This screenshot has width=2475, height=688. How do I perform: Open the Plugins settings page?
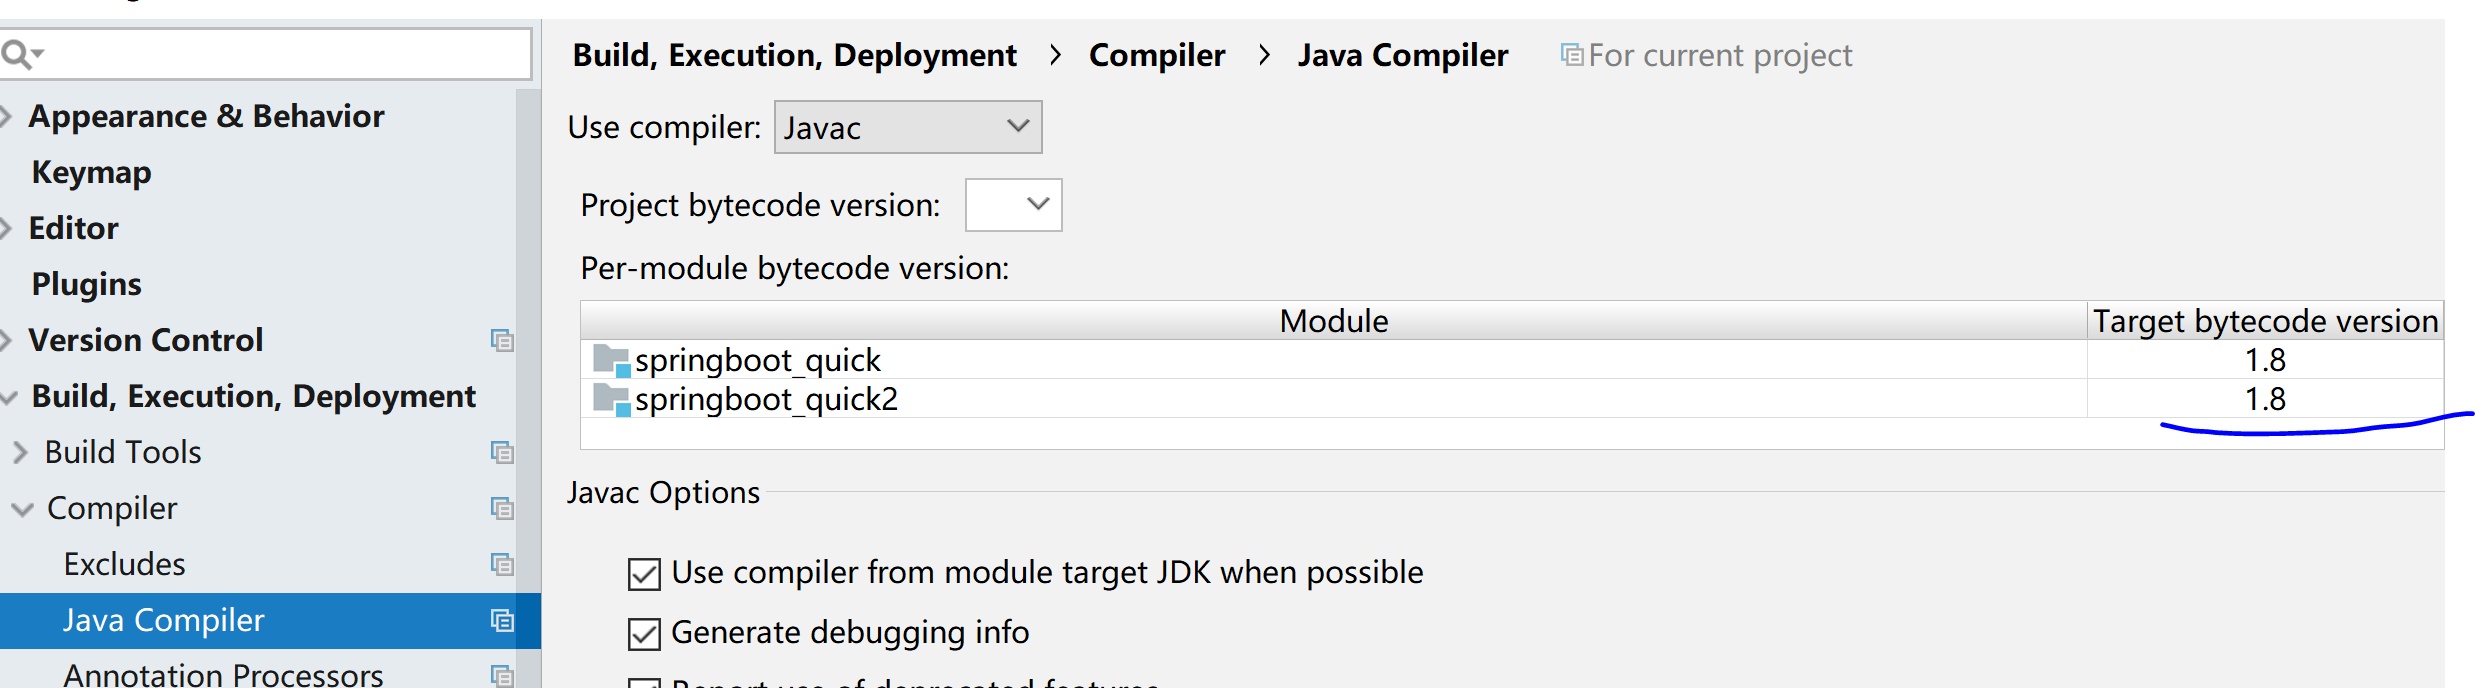[87, 285]
